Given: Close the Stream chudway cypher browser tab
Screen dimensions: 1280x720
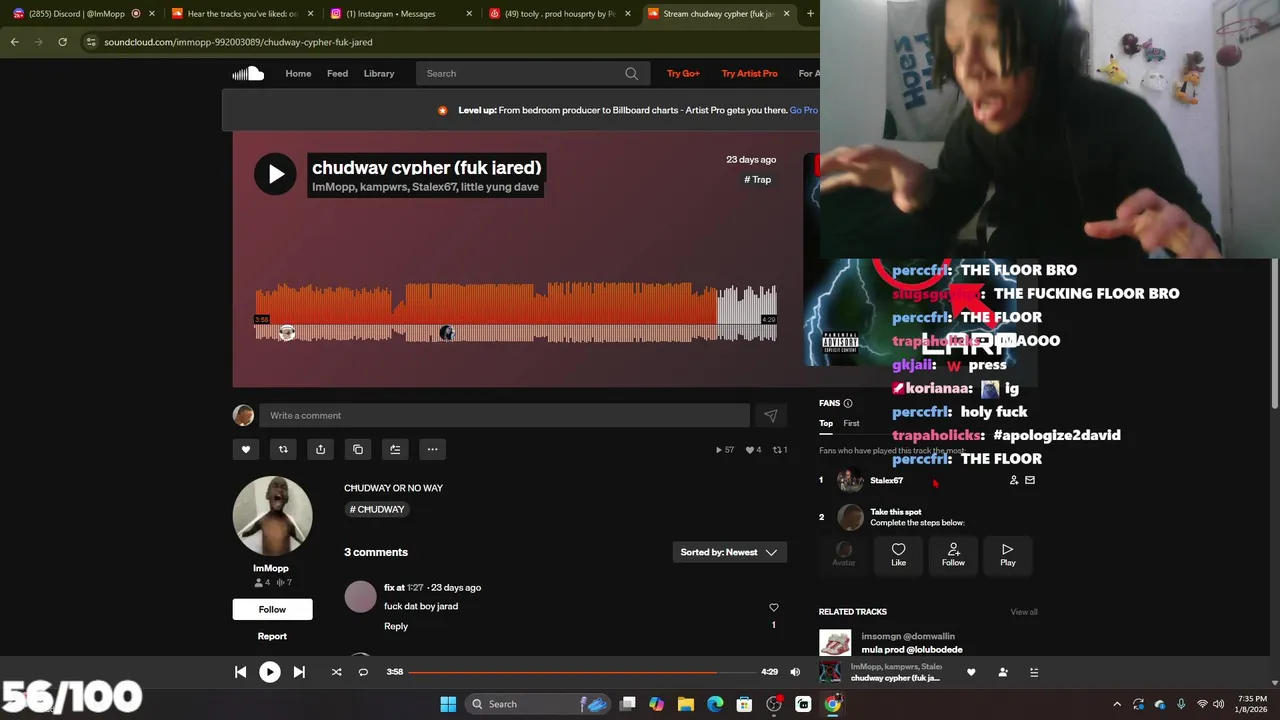Looking at the screenshot, I should click(x=786, y=14).
